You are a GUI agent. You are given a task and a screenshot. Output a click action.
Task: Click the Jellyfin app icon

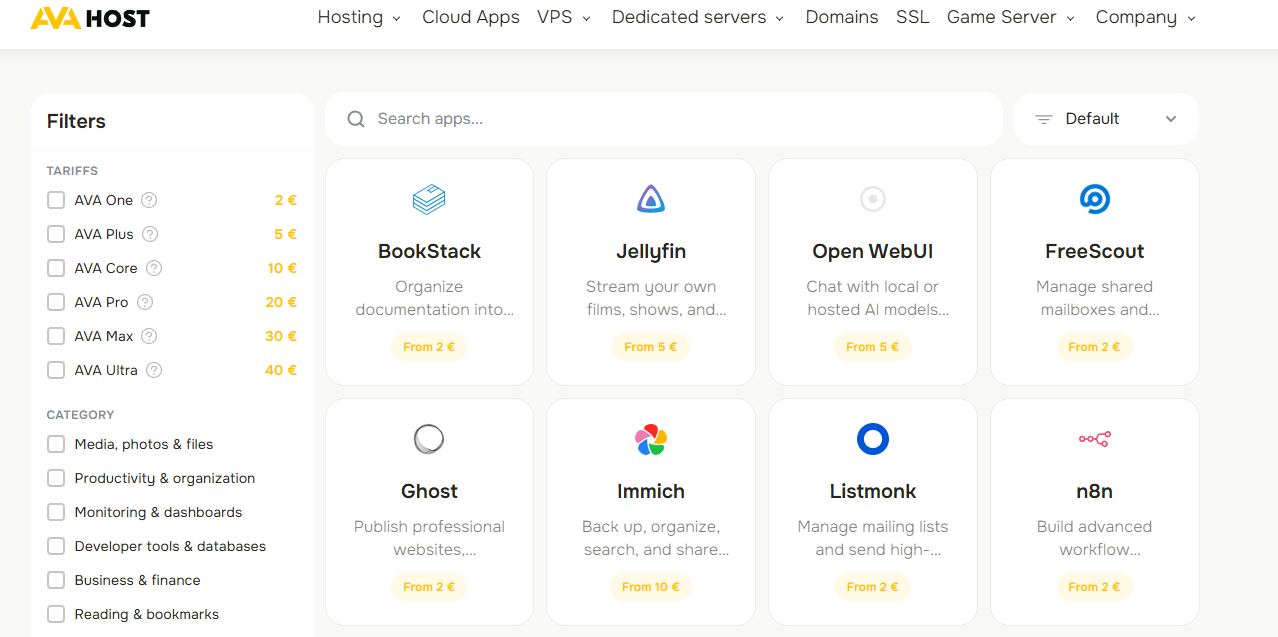(651, 199)
